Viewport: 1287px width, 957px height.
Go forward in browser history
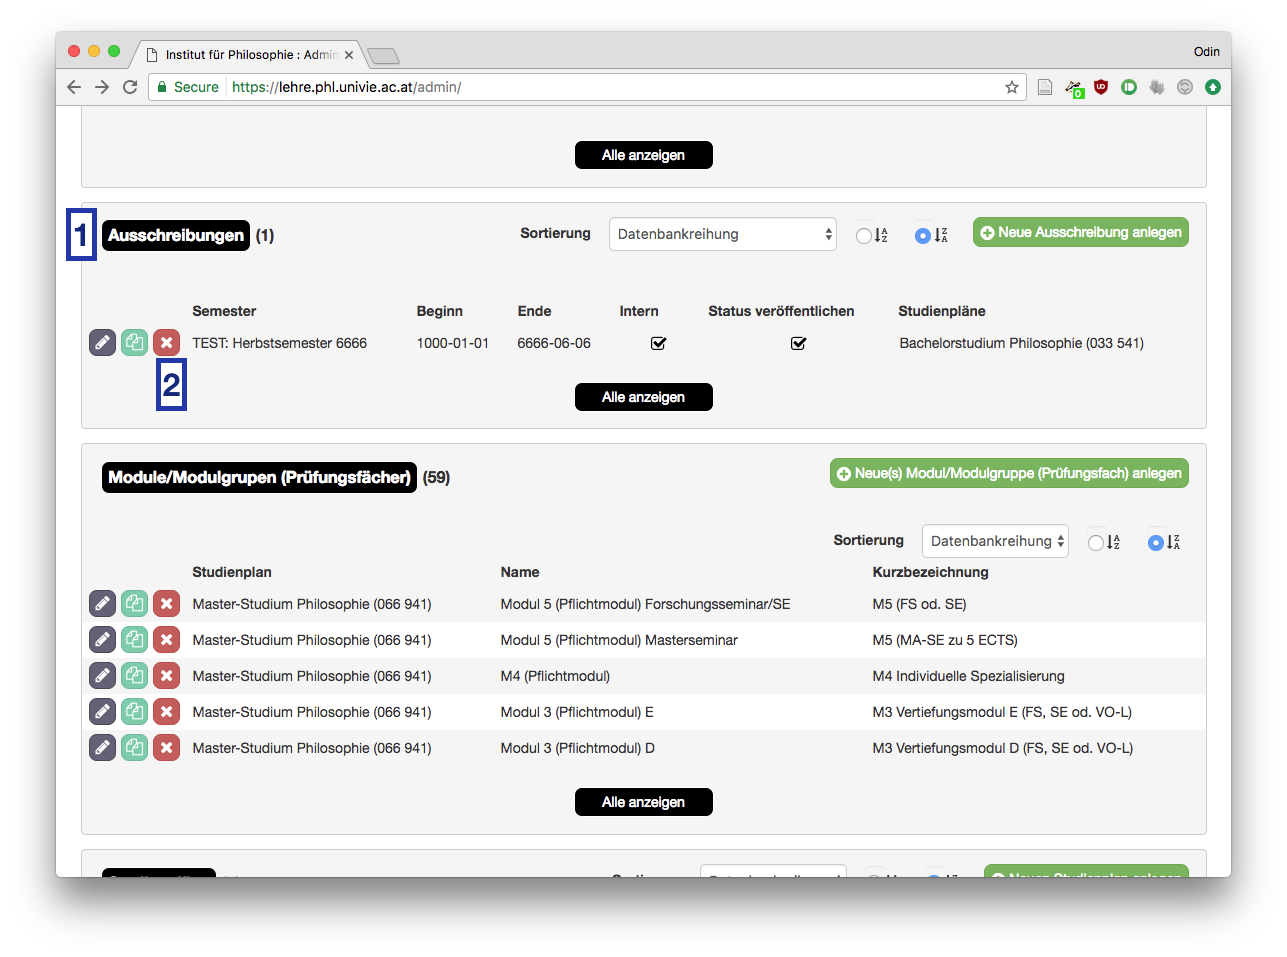pyautogui.click(x=102, y=87)
